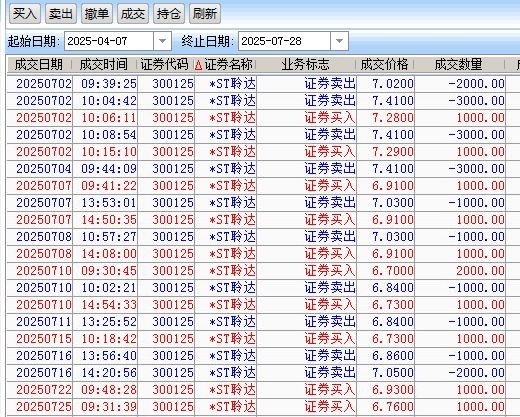This screenshot has height=417, width=520.
Task: Sort by 成交日期 column header
Action: click(39, 65)
